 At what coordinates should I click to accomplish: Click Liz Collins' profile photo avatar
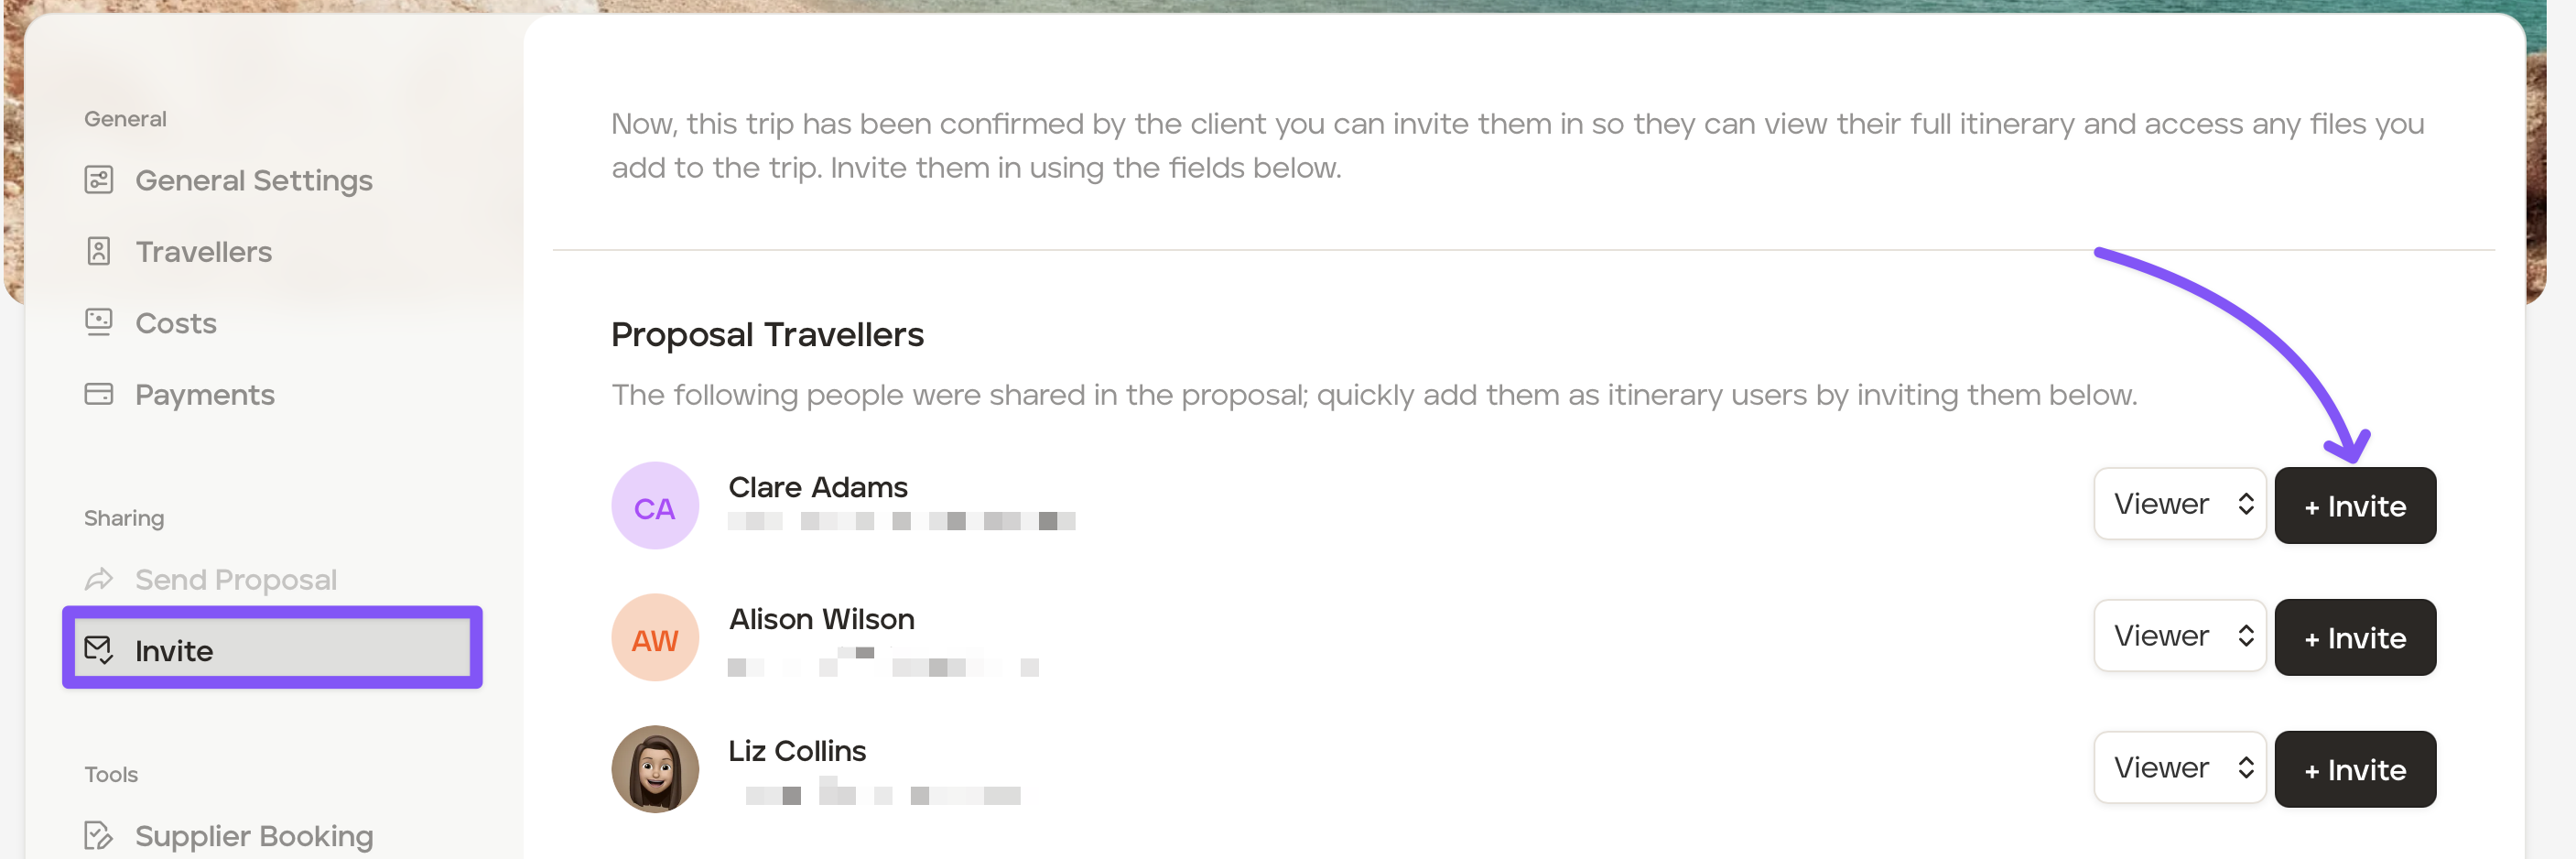655,769
